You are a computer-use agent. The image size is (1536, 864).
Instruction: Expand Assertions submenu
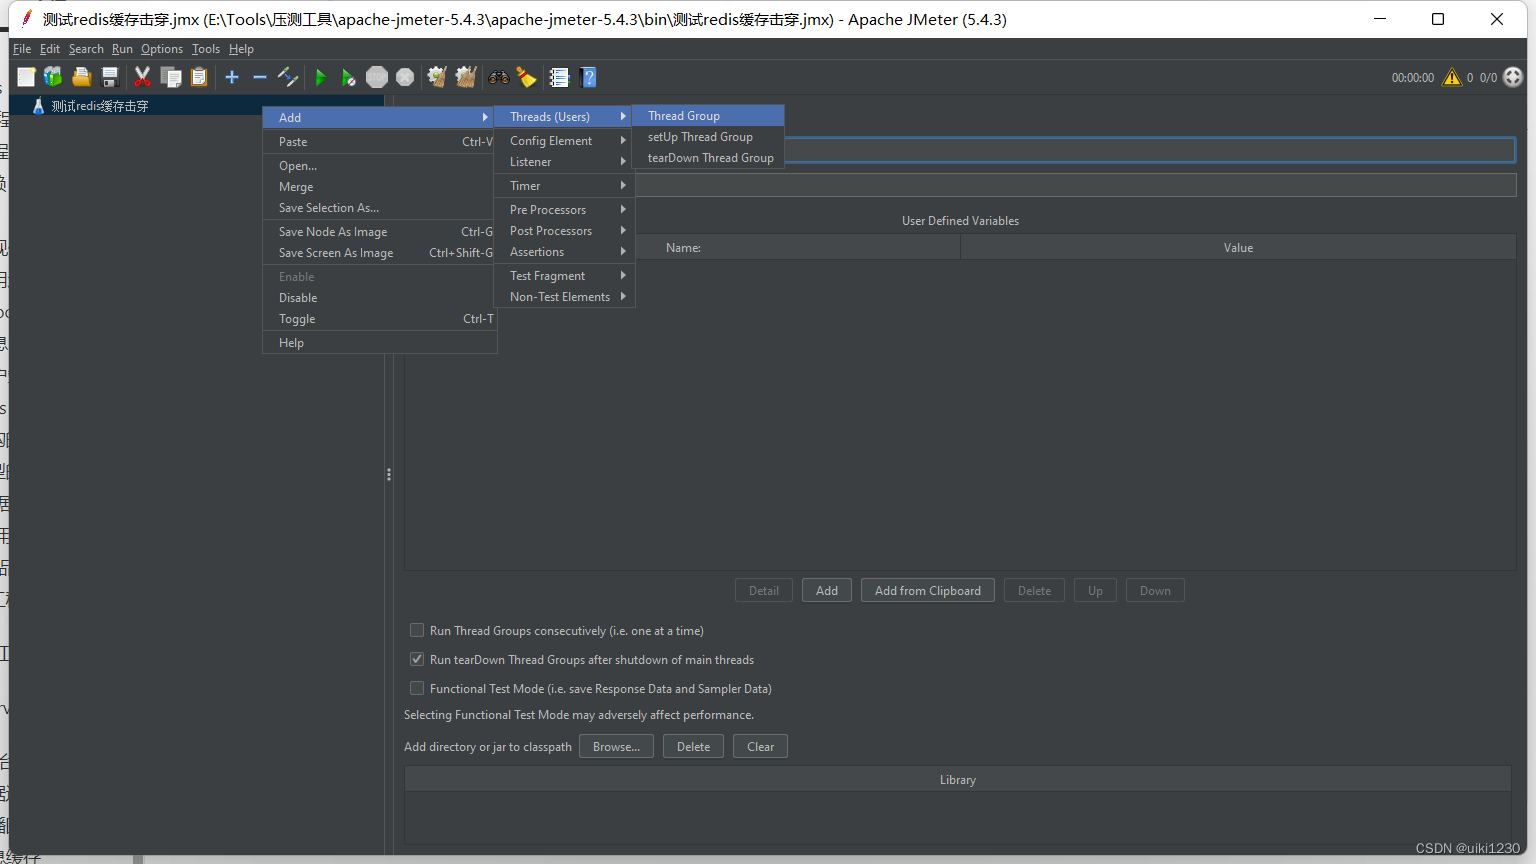[x=565, y=252]
